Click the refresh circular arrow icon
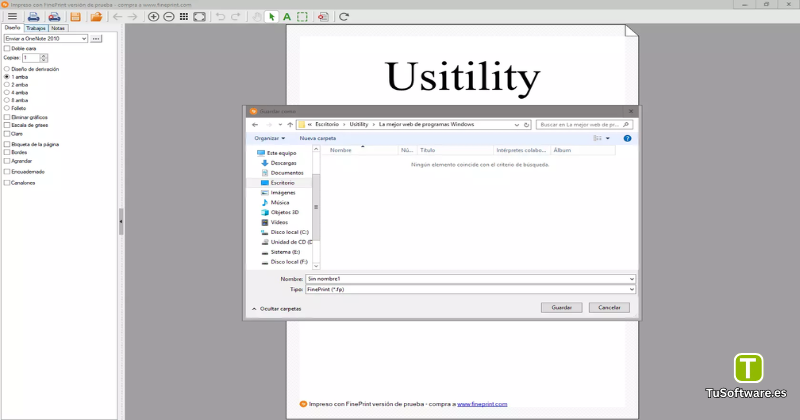This screenshot has width=800, height=420. 344,17
